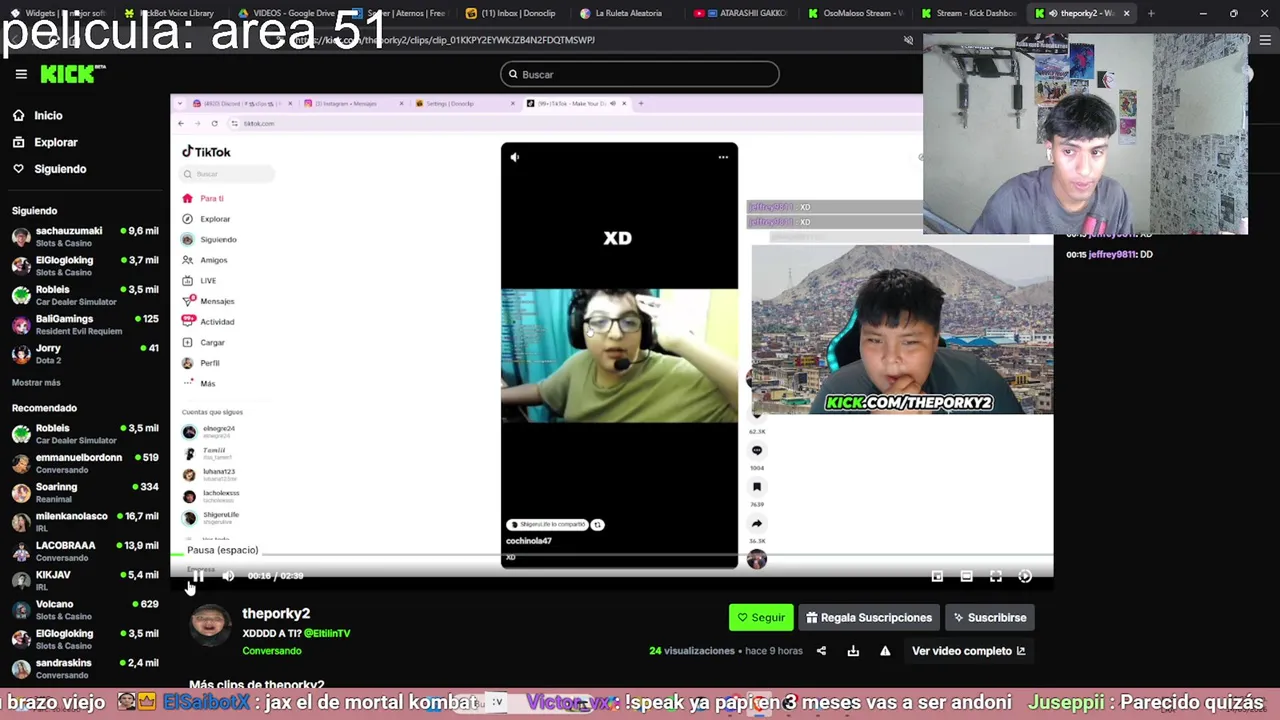Toggle theatre mode in the clip player
The image size is (1280, 720).
pyautogui.click(x=966, y=576)
